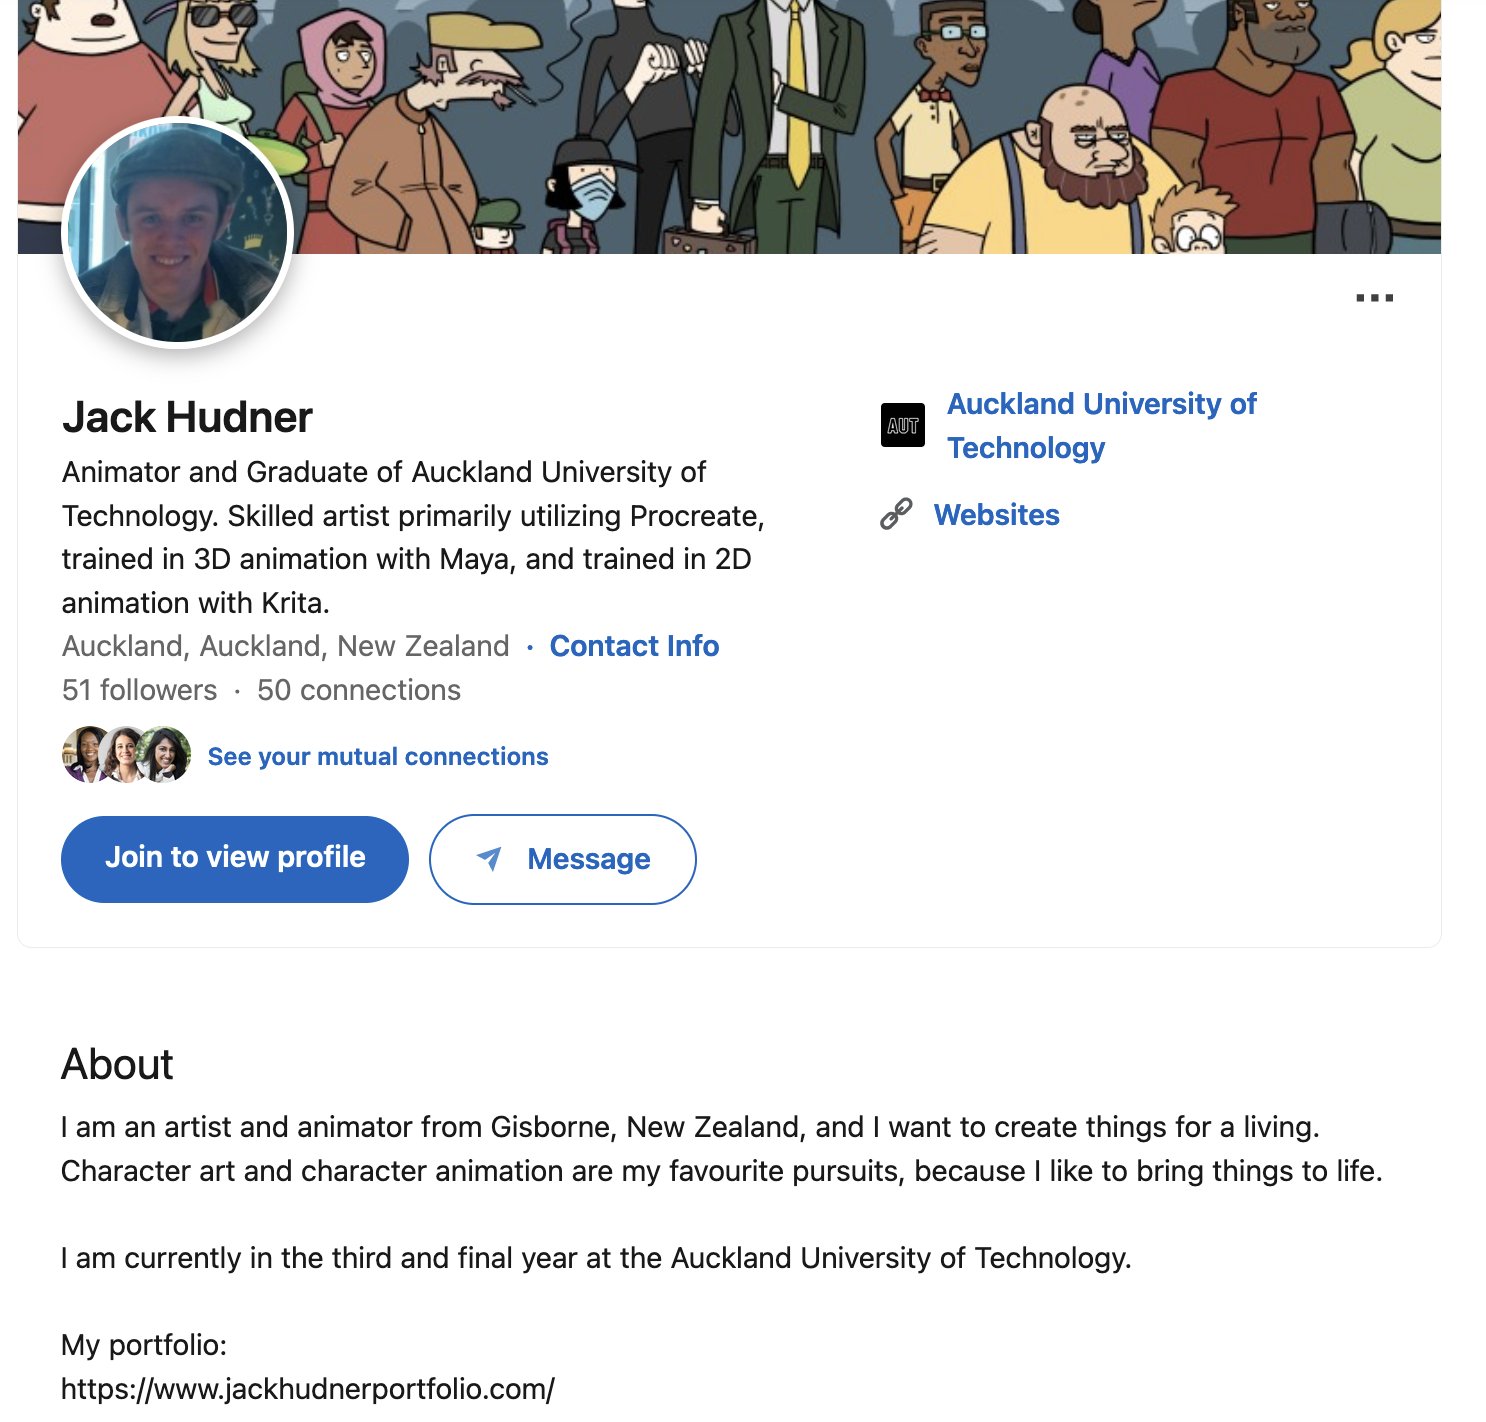Screen dimensions: 1486x1422
Task: Click the chain link icon beside Websites
Action: point(896,514)
